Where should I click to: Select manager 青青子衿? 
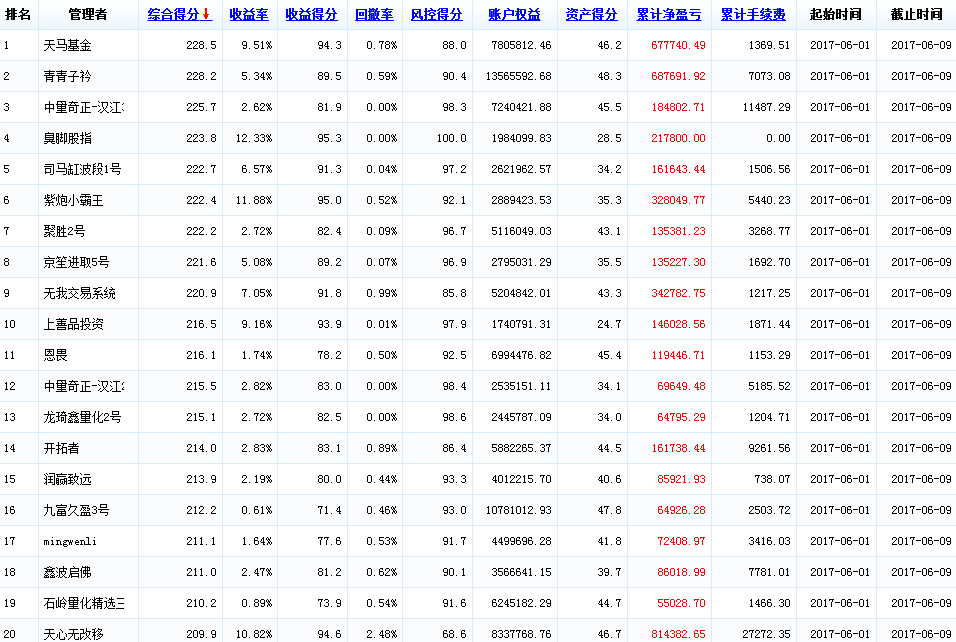(67, 76)
